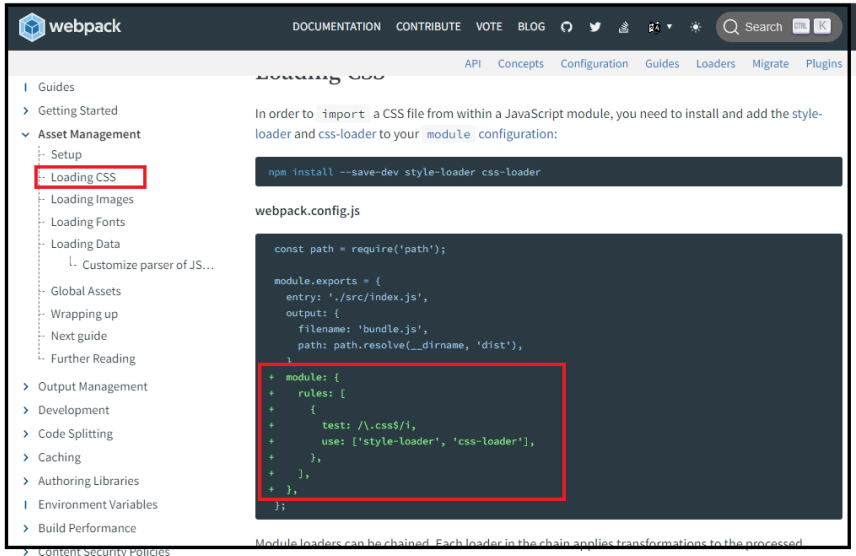The image size is (856, 556).
Task: Open Customize parser of JS… entry
Action: (148, 265)
